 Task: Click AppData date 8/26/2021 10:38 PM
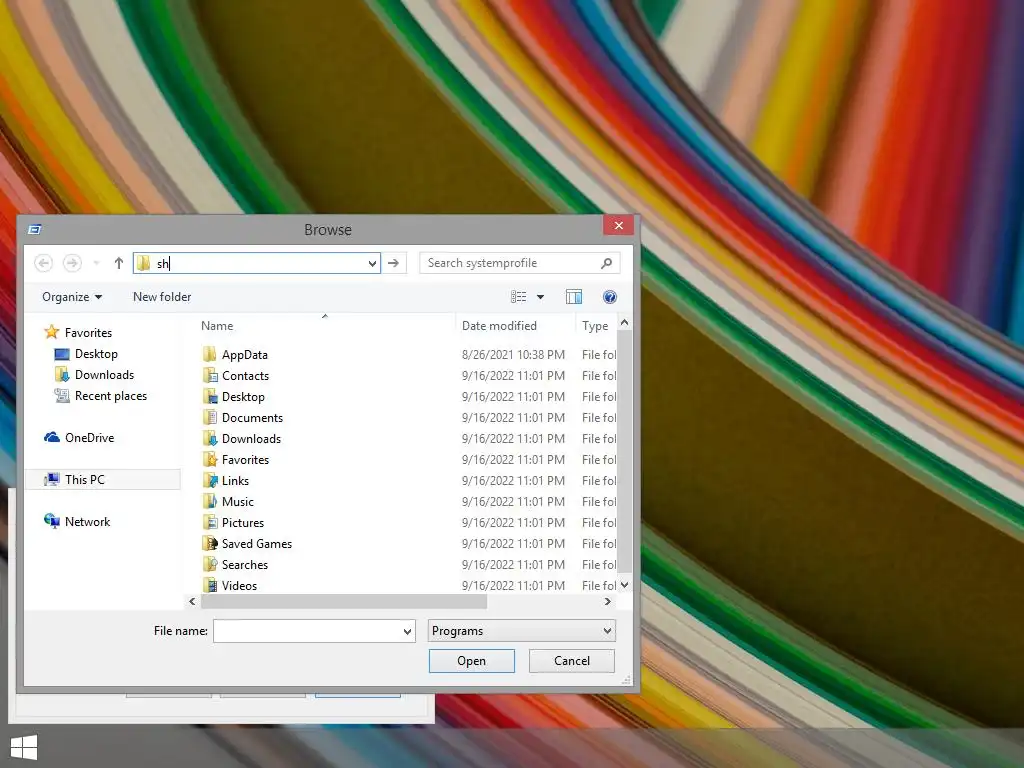click(x=513, y=355)
